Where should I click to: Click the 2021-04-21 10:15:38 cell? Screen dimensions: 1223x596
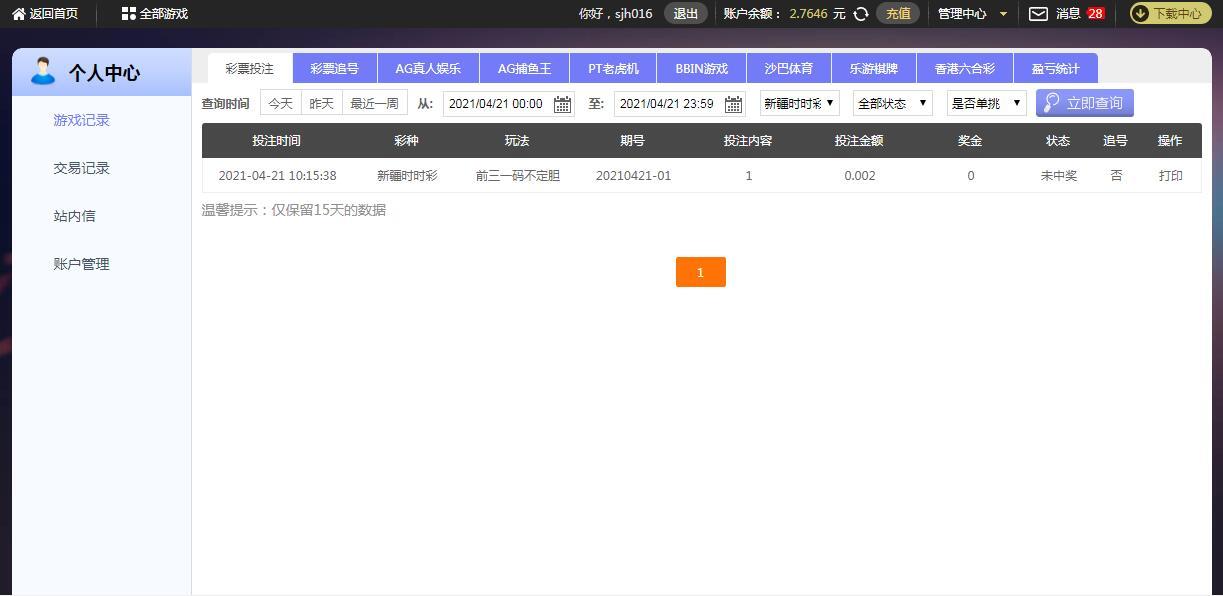(277, 176)
